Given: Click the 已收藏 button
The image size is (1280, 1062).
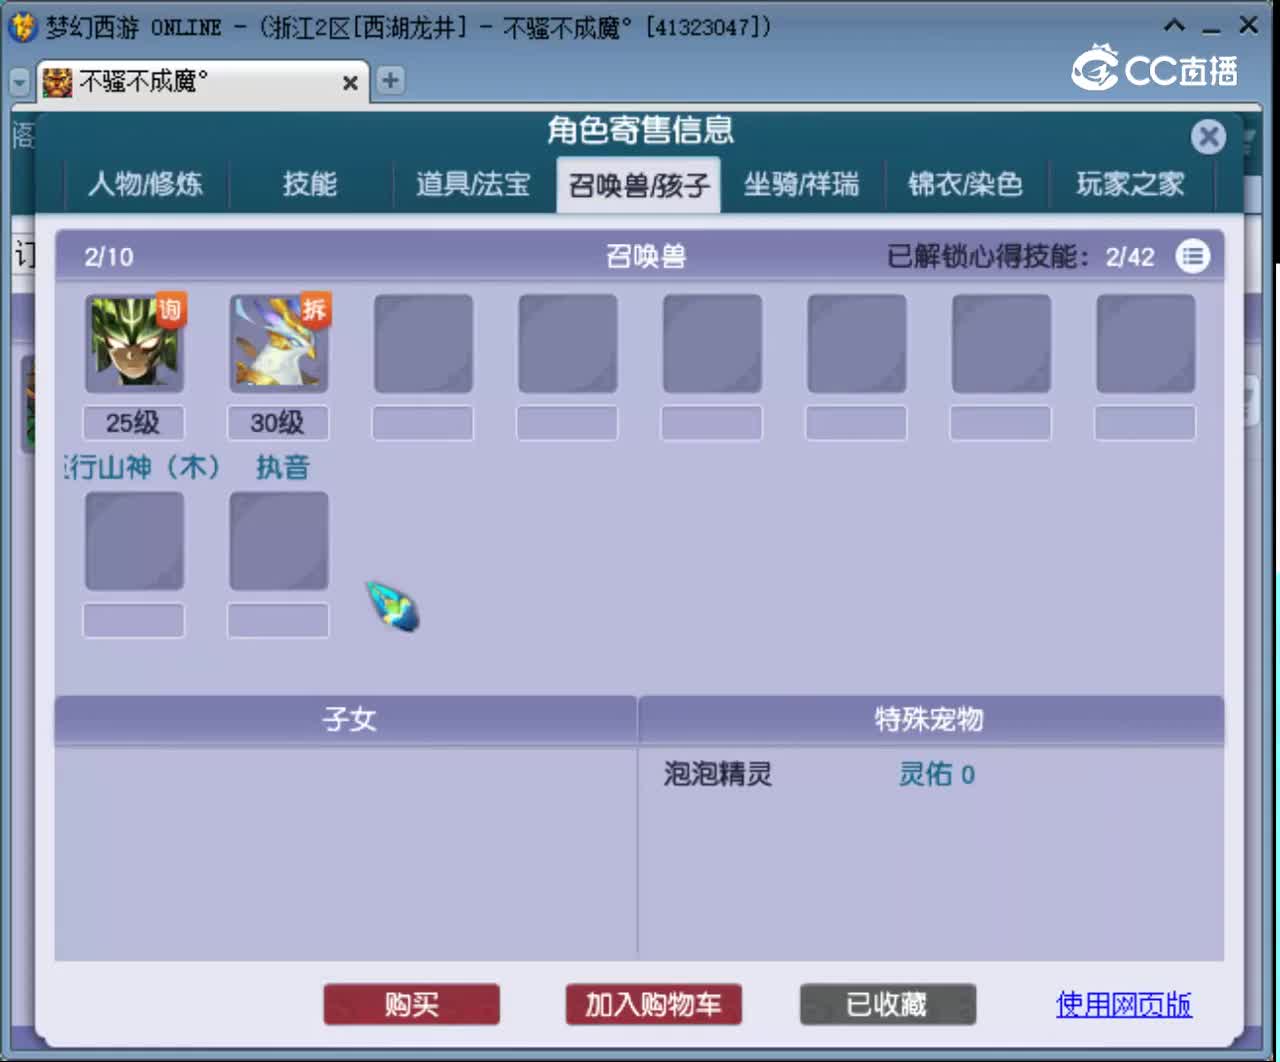Looking at the screenshot, I should (x=887, y=1004).
